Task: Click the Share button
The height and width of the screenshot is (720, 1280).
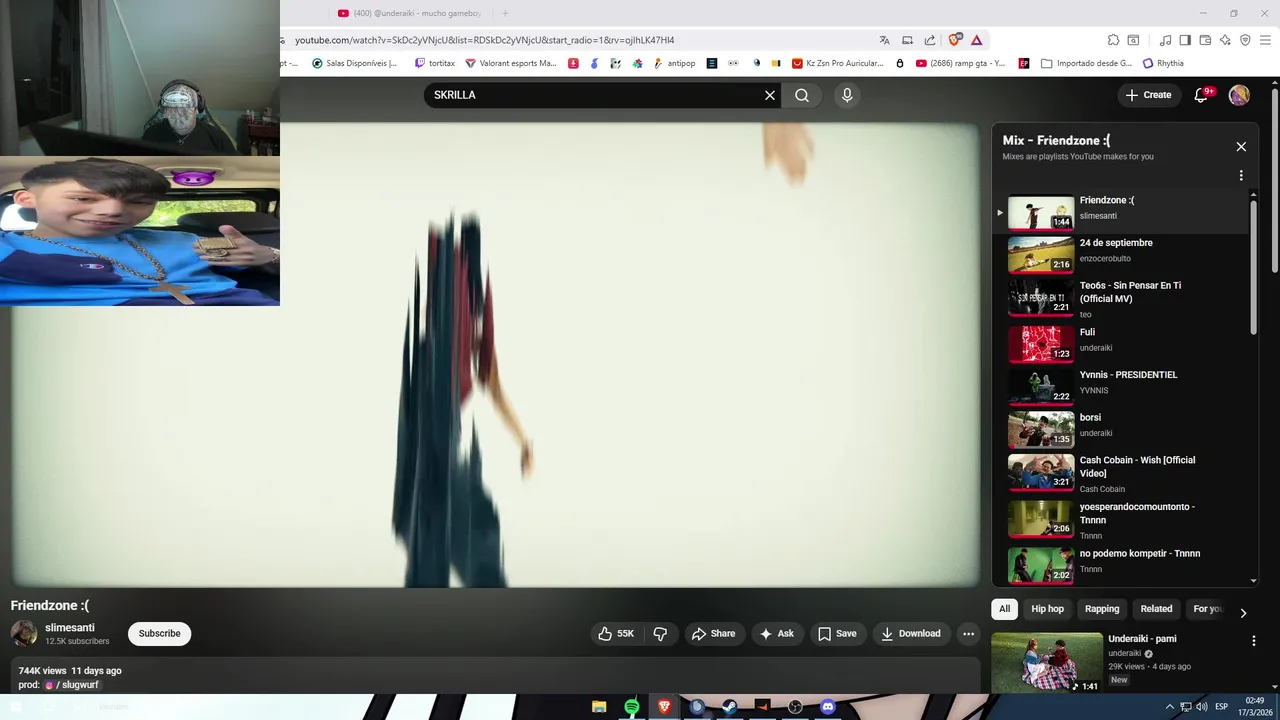Action: [713, 634]
